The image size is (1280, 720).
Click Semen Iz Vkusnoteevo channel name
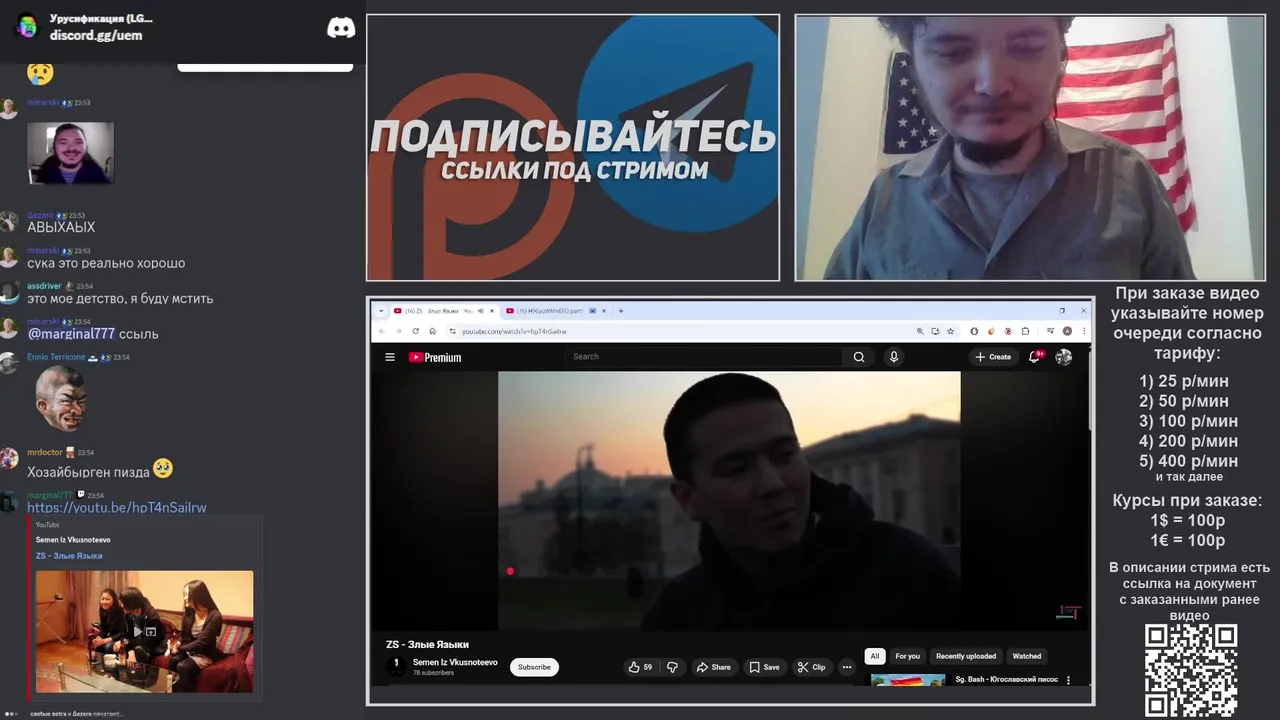point(455,662)
